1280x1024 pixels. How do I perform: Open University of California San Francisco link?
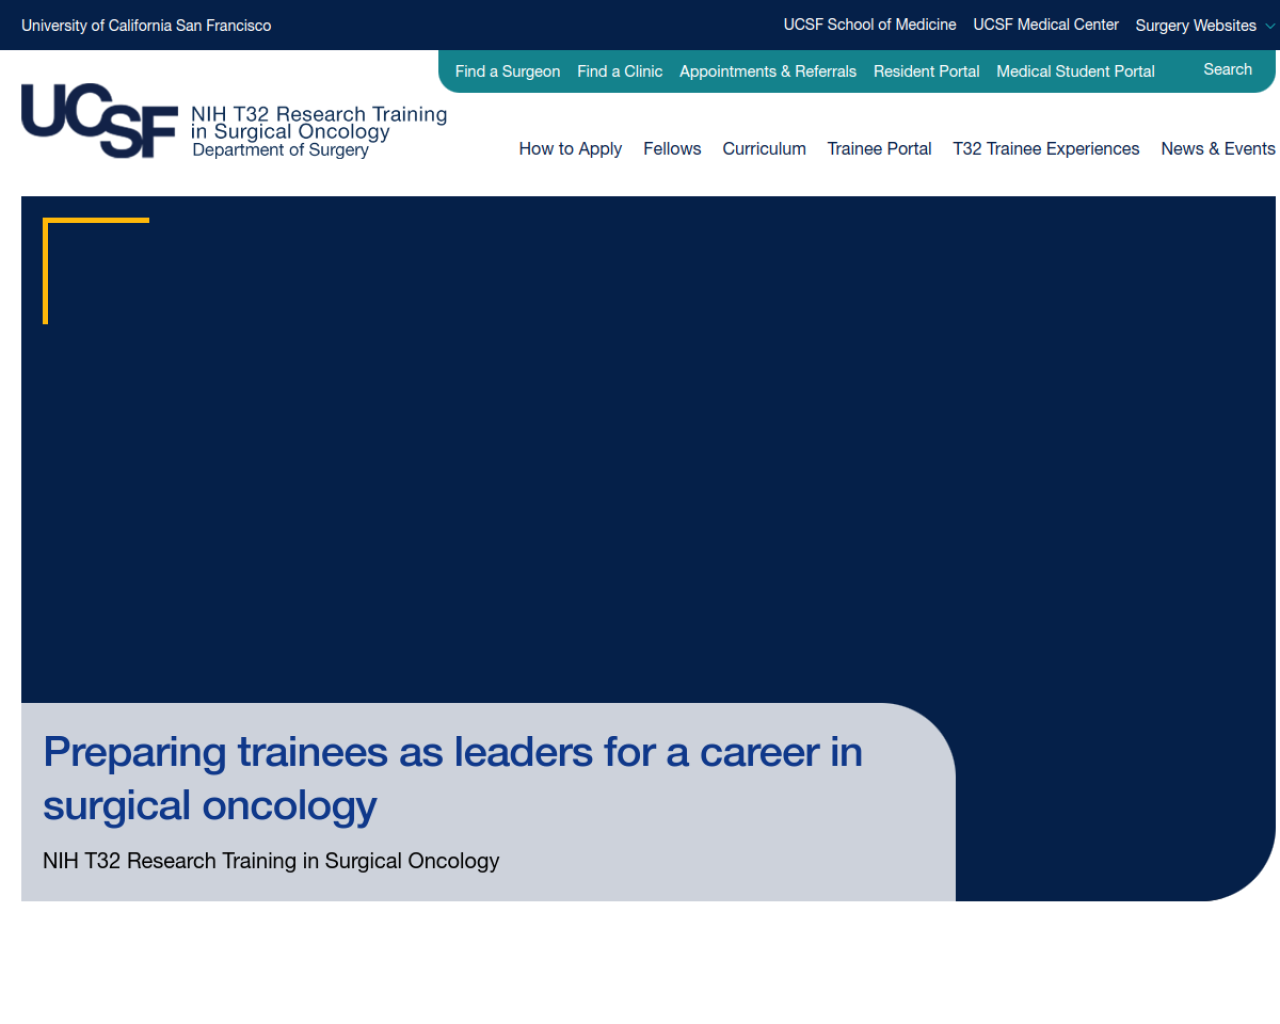coord(146,25)
